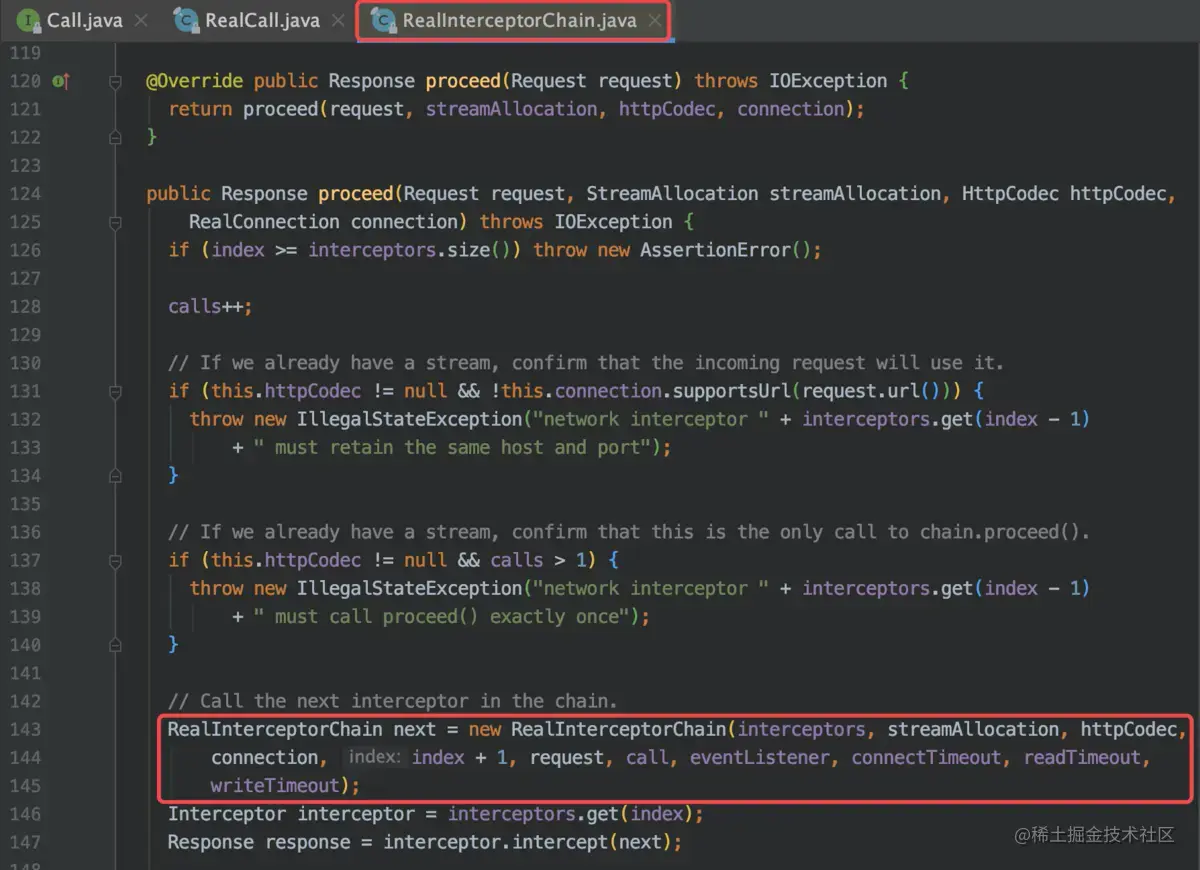Collapse the if block fold at line 131
This screenshot has width=1200, height=870.
click(115, 391)
